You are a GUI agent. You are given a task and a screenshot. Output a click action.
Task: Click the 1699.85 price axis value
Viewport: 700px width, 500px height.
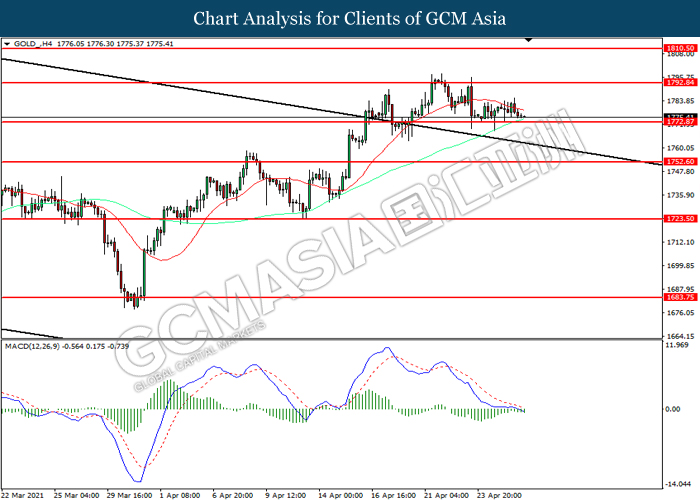pyautogui.click(x=680, y=266)
